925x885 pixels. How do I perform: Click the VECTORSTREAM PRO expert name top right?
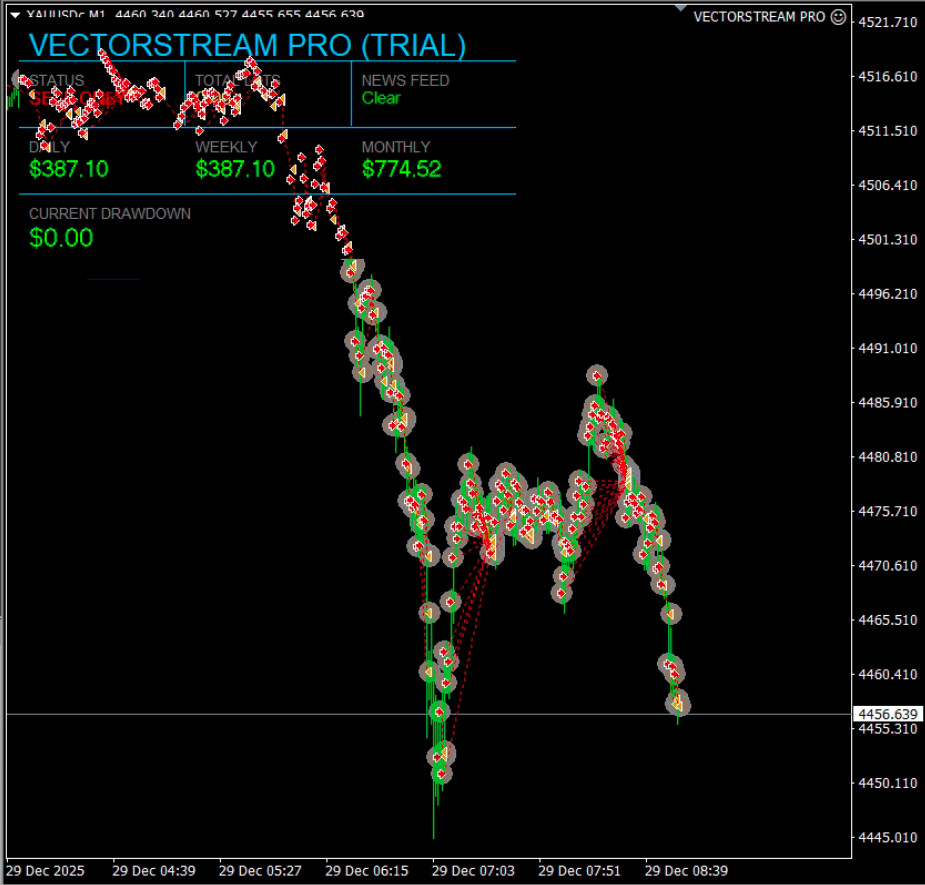[x=759, y=17]
